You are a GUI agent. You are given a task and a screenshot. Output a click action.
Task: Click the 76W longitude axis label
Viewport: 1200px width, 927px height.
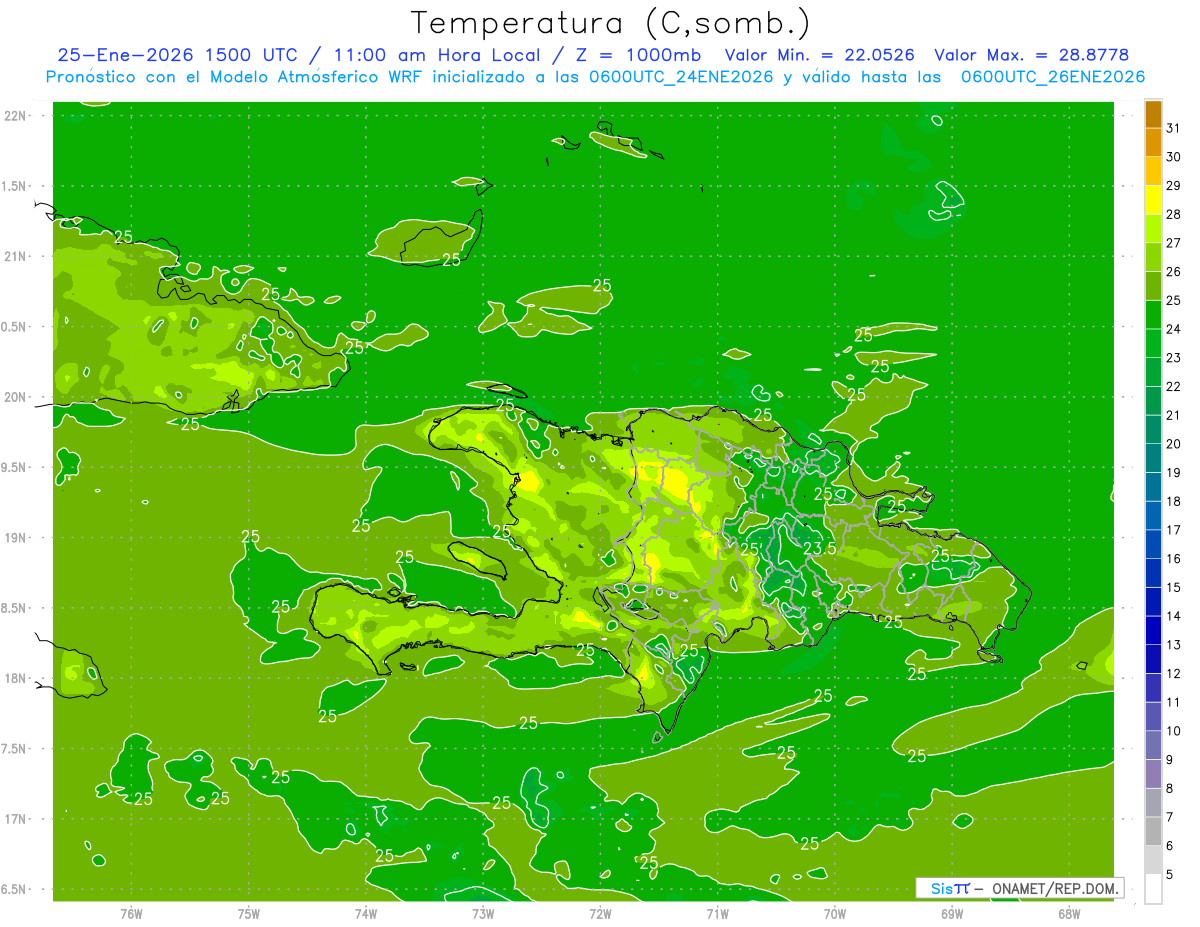pos(131,913)
